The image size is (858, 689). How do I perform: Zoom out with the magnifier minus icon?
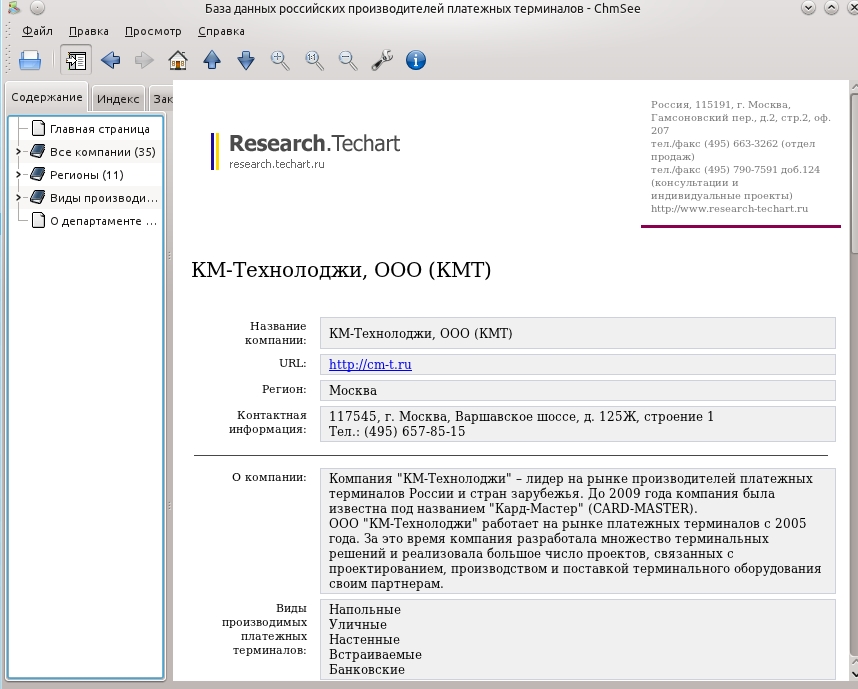click(x=348, y=60)
